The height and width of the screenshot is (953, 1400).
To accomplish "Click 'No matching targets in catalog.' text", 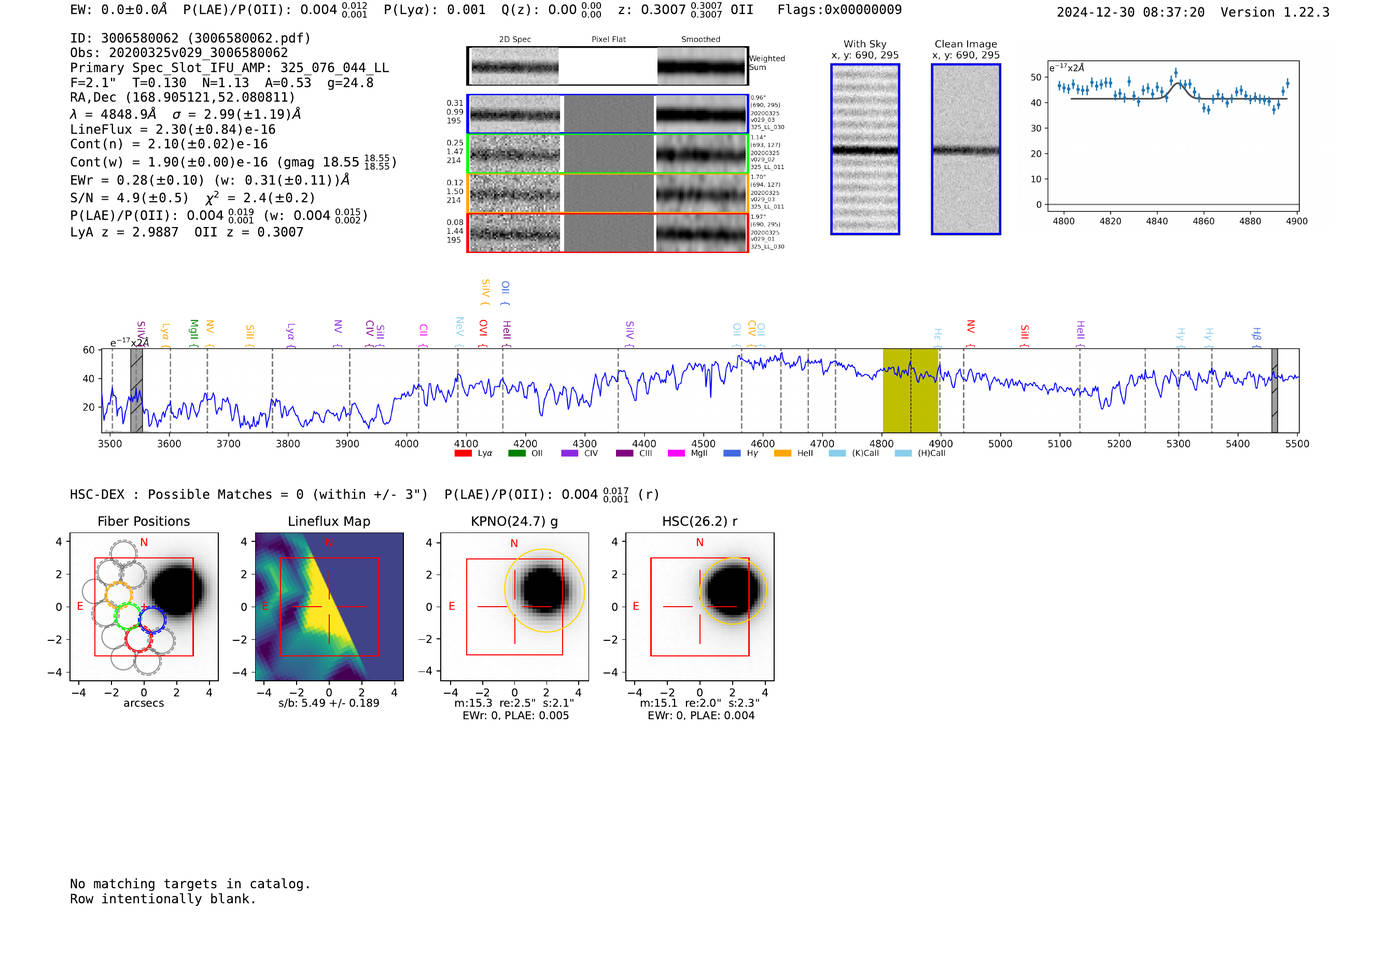I will coord(190,884).
